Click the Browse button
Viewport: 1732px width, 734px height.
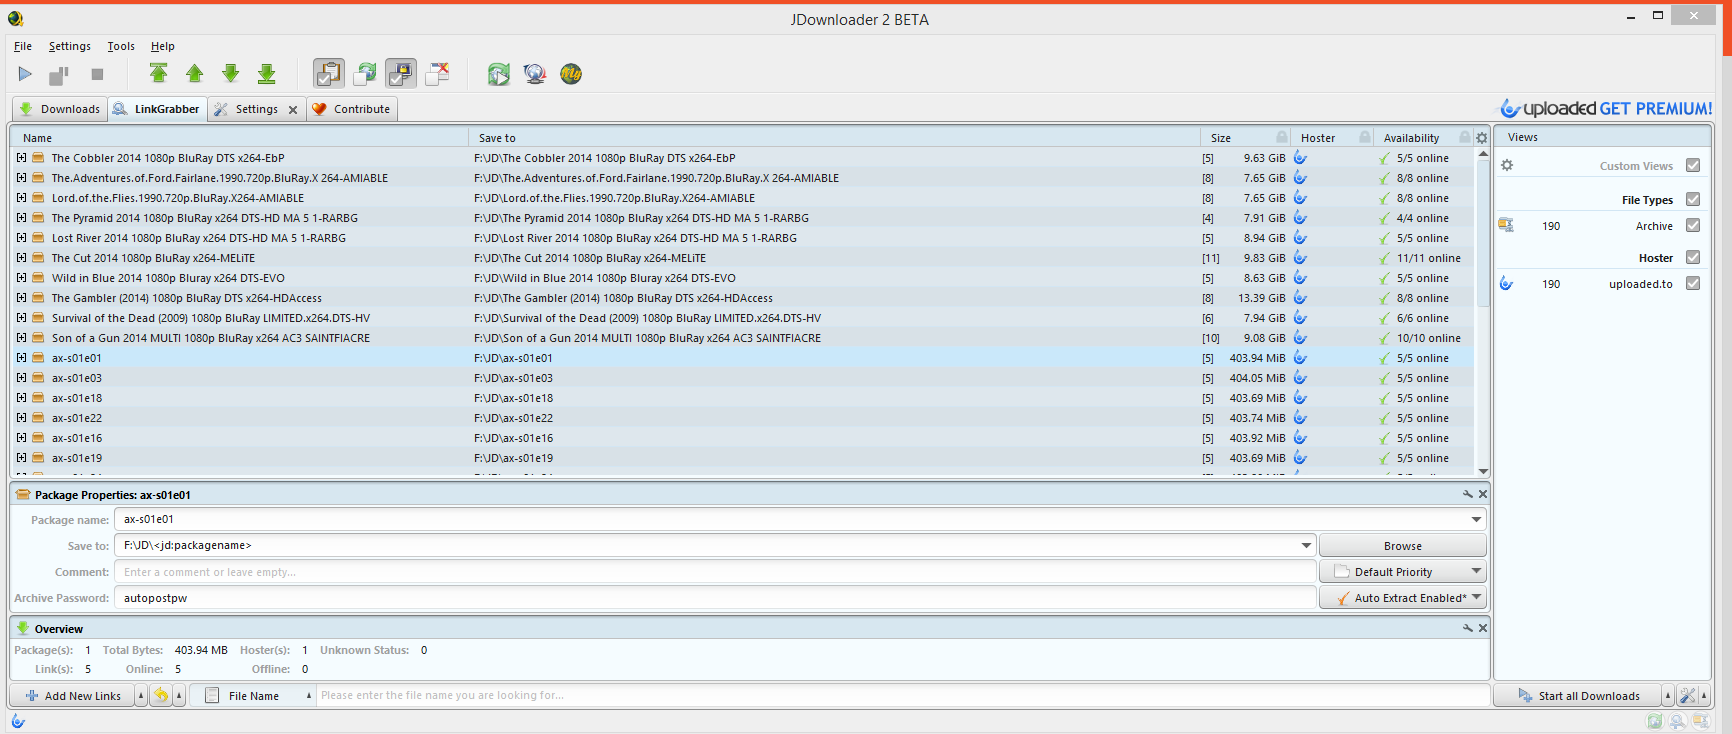pyautogui.click(x=1402, y=545)
